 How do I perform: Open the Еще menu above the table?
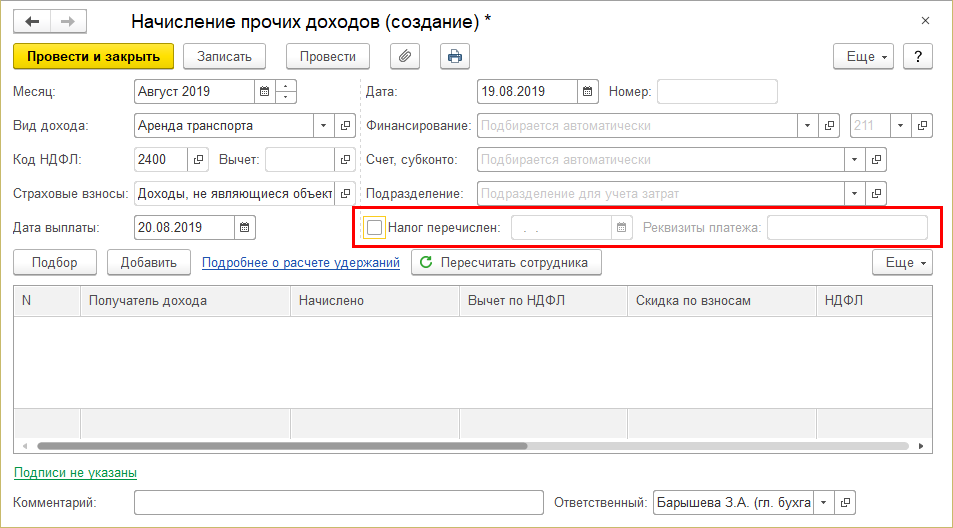pos(902,262)
